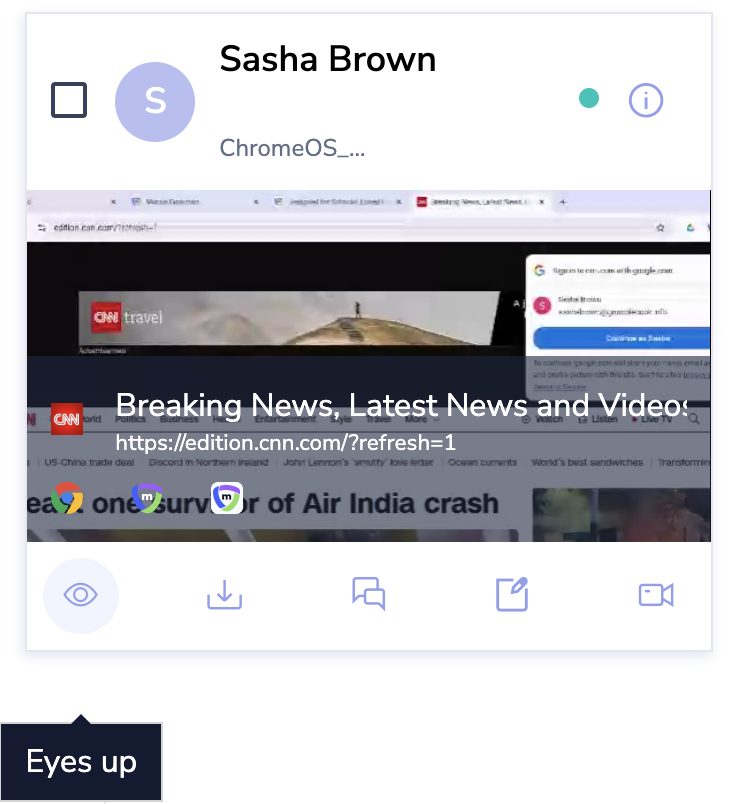The width and height of the screenshot is (736, 804).
Task: Click the shield-shaped m extension icon
Action: pos(227,498)
